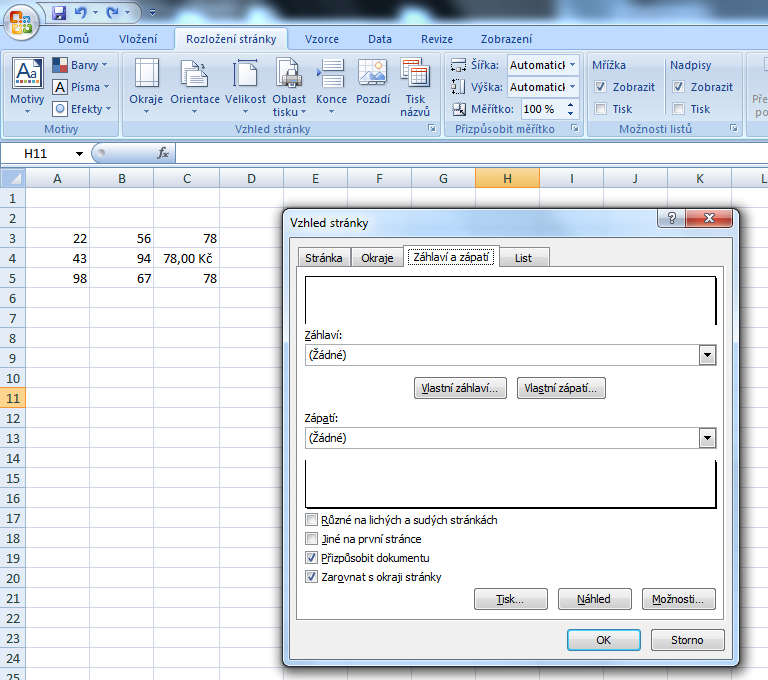Open the Okraje tab in dialog
768x680 pixels.
[377, 258]
